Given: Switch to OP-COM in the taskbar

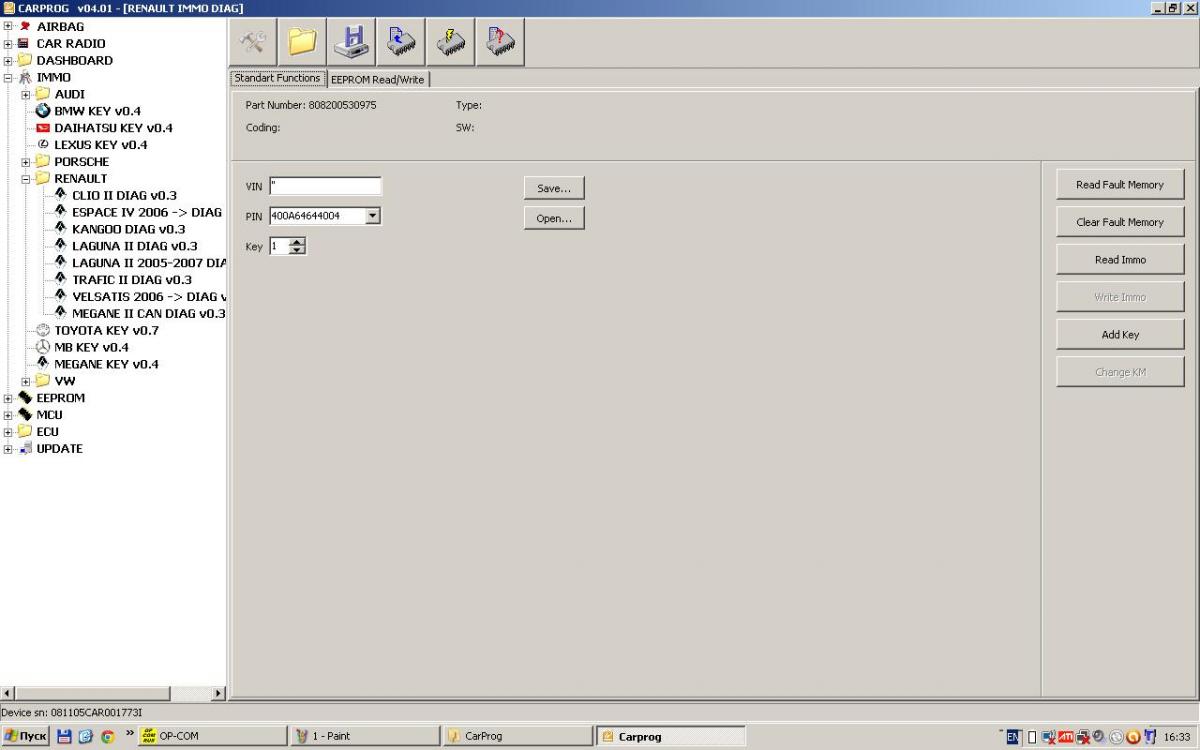Looking at the screenshot, I should click(x=212, y=737).
